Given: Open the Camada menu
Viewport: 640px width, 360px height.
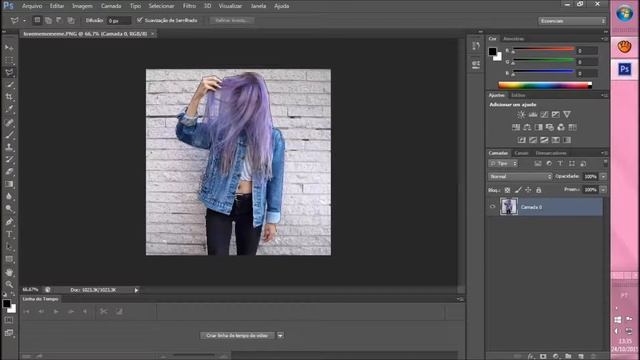Looking at the screenshot, I should 111,6.
